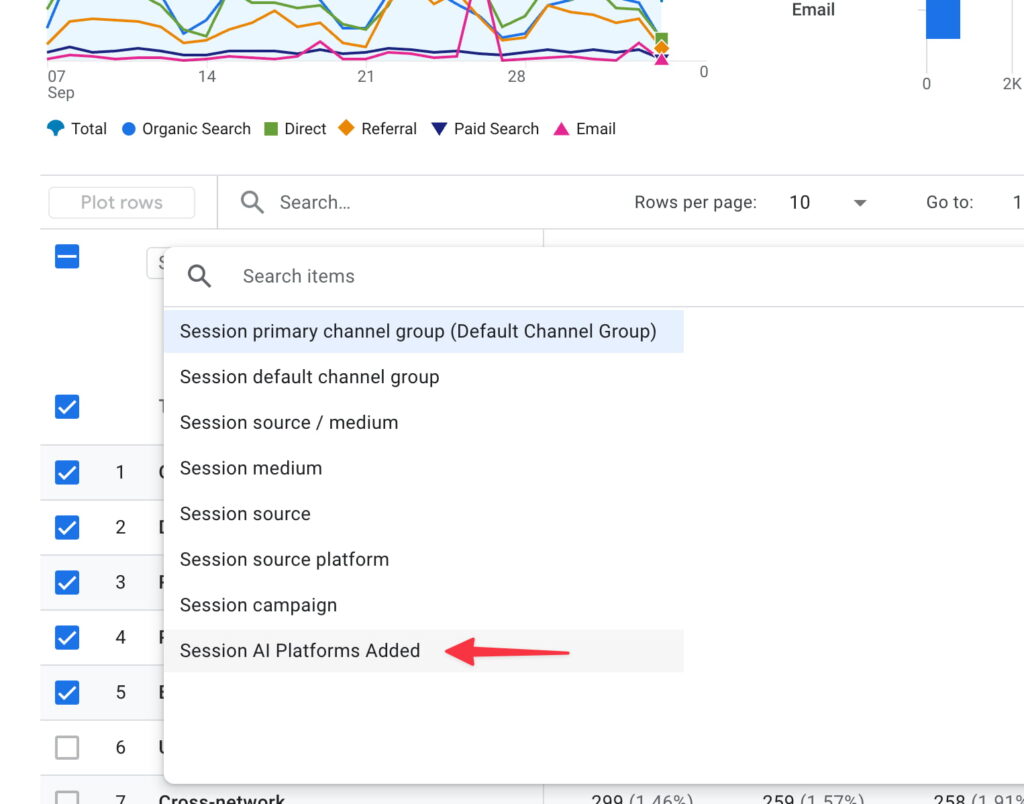Click the orange Referral legend diamond
This screenshot has width=1024, height=804.
(346, 128)
